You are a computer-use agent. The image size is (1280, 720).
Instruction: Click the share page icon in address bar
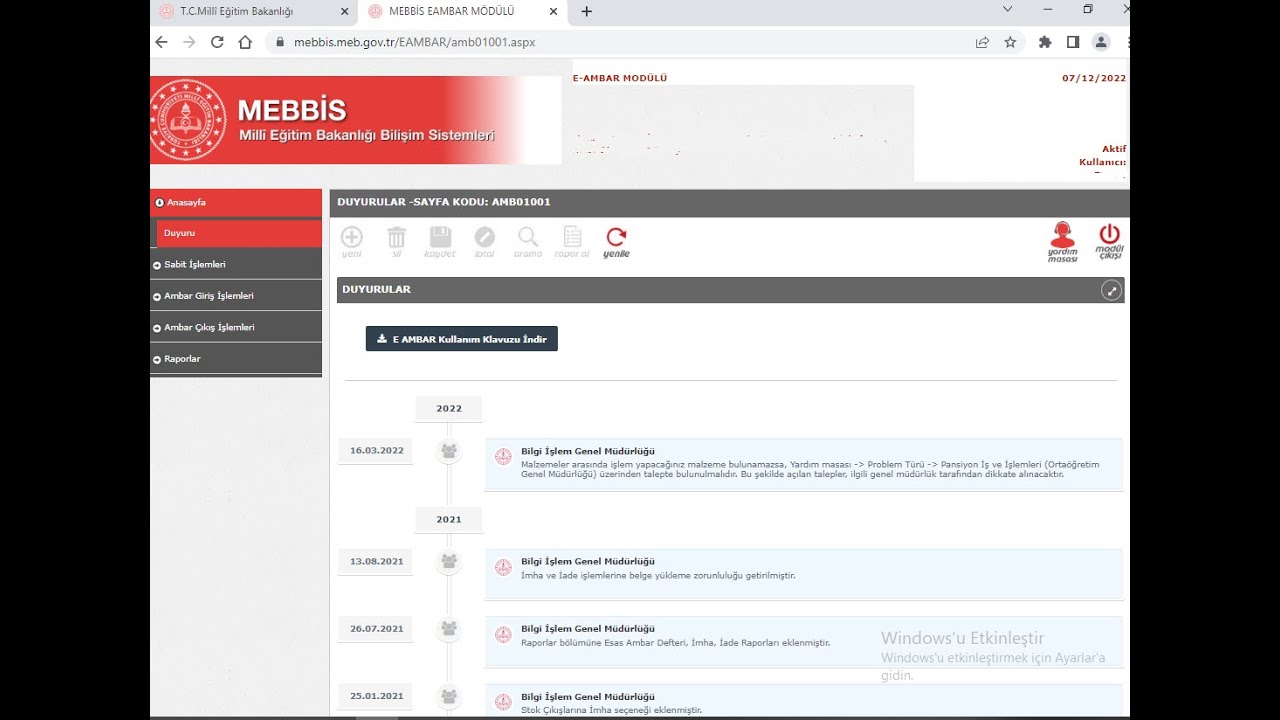click(983, 42)
